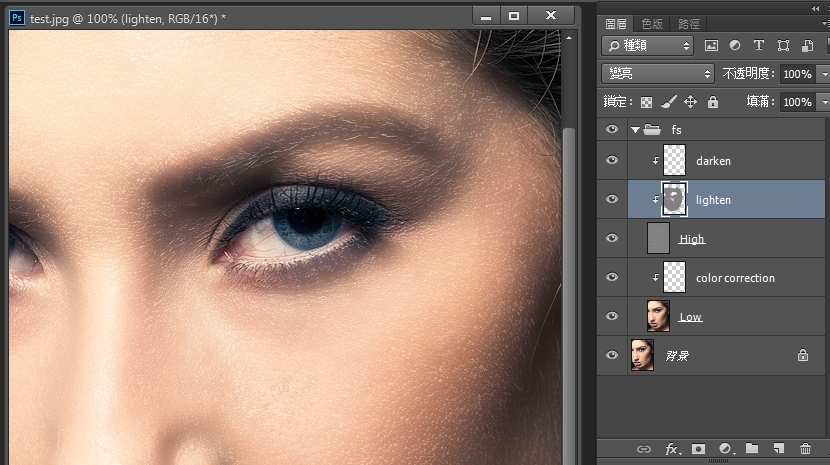Open layer style fx menu
The height and width of the screenshot is (465, 830).
[672, 449]
